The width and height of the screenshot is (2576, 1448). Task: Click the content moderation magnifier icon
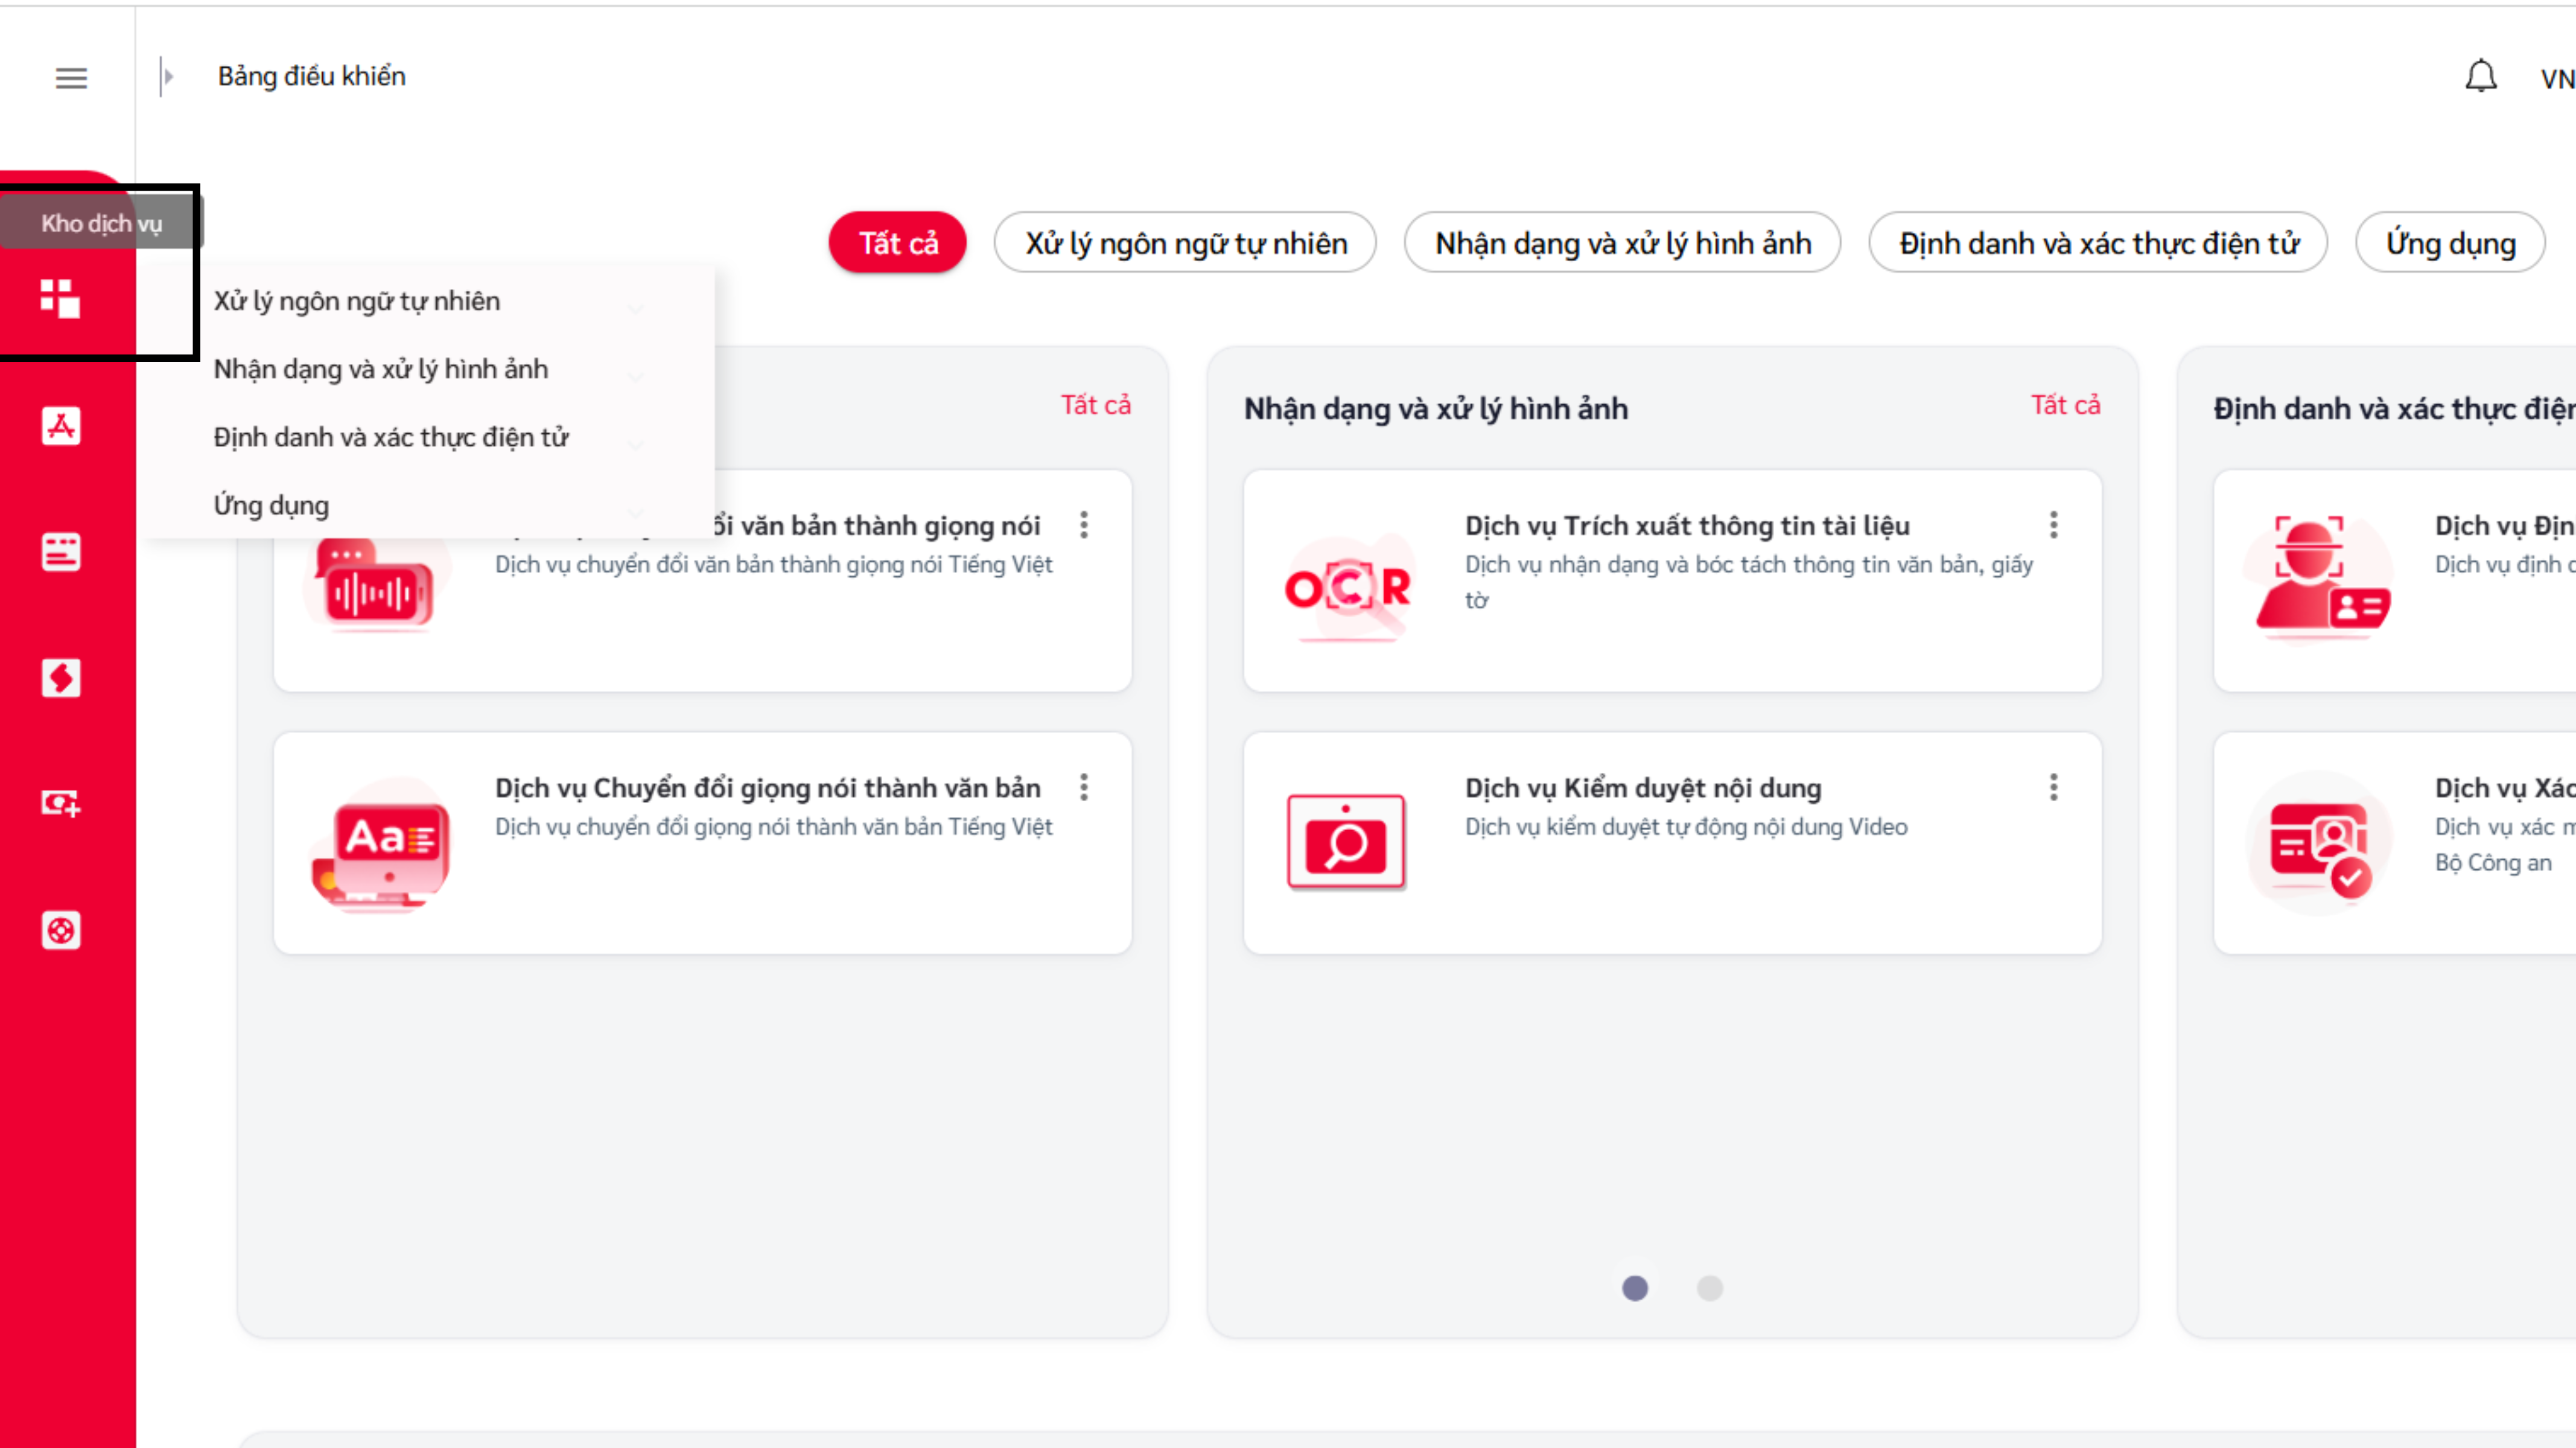click(x=1346, y=842)
